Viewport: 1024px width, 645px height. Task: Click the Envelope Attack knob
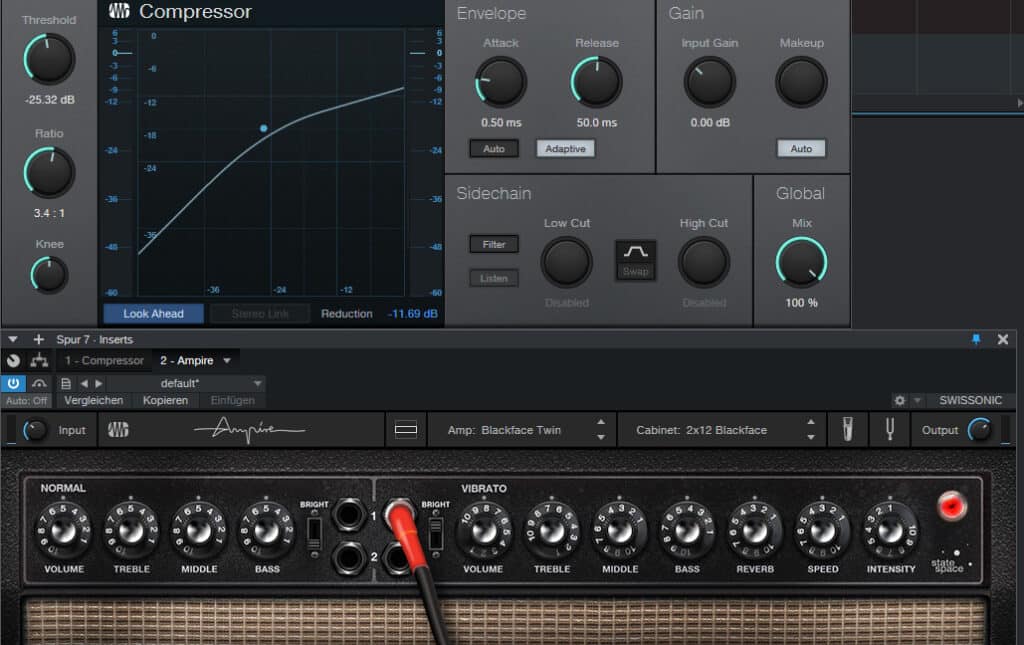(x=501, y=82)
